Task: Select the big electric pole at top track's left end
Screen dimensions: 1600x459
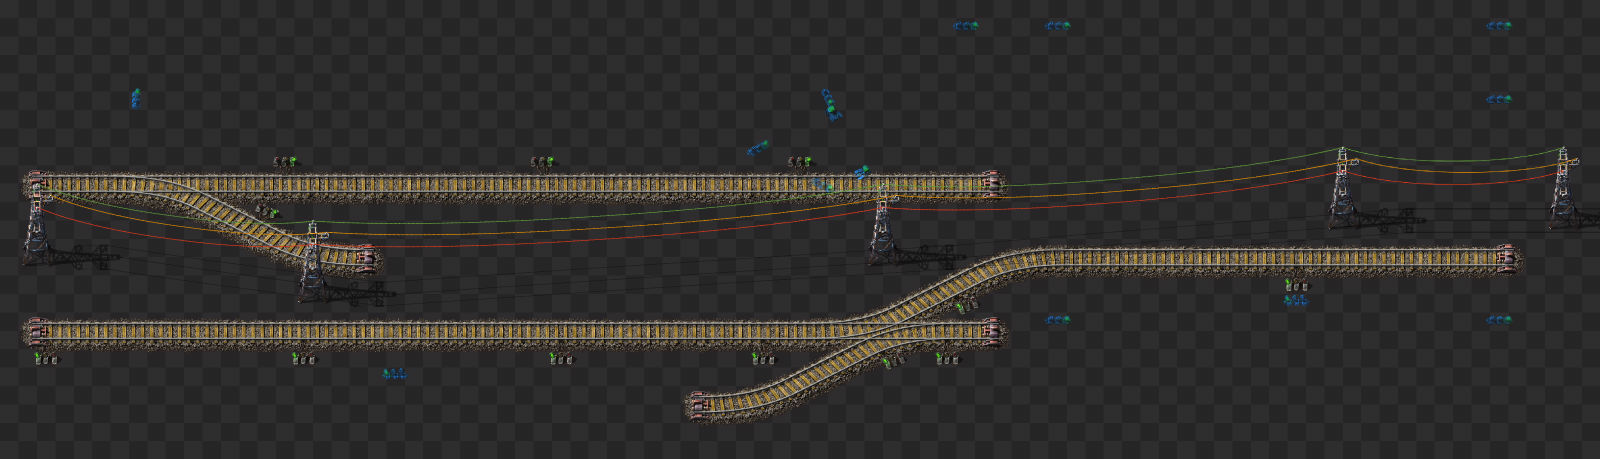Action: [x=37, y=225]
